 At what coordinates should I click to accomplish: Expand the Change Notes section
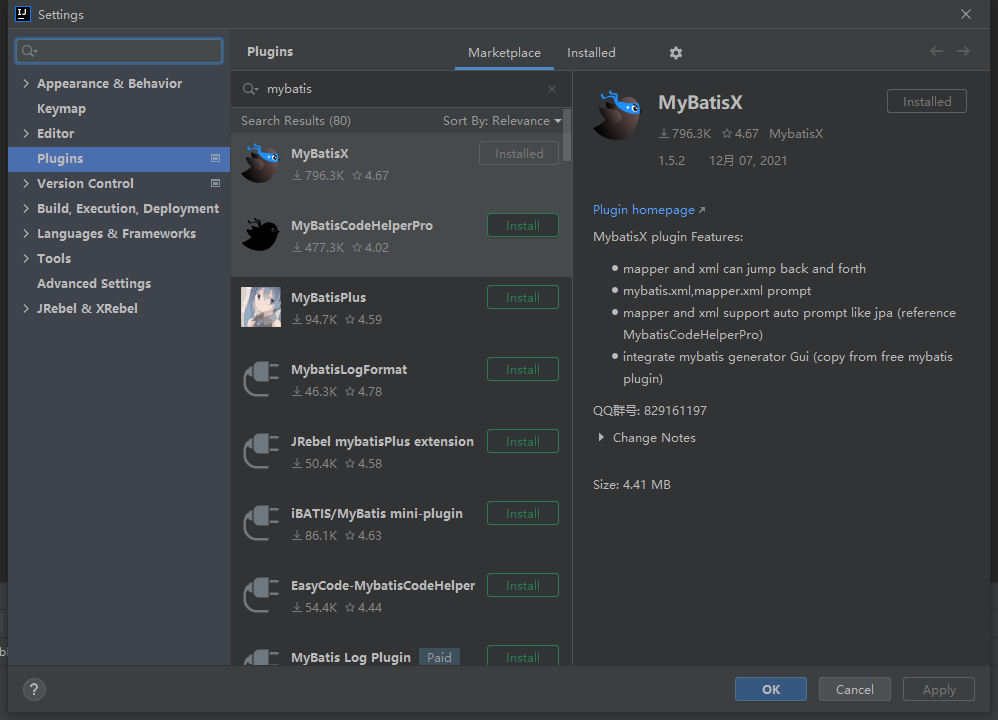pos(601,438)
